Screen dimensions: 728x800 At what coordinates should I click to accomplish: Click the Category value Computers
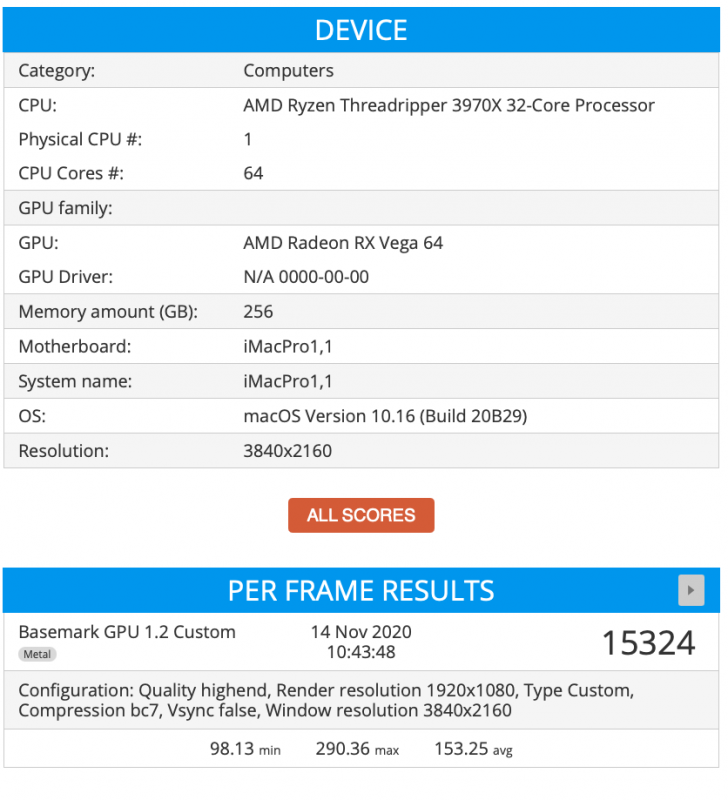(288, 70)
